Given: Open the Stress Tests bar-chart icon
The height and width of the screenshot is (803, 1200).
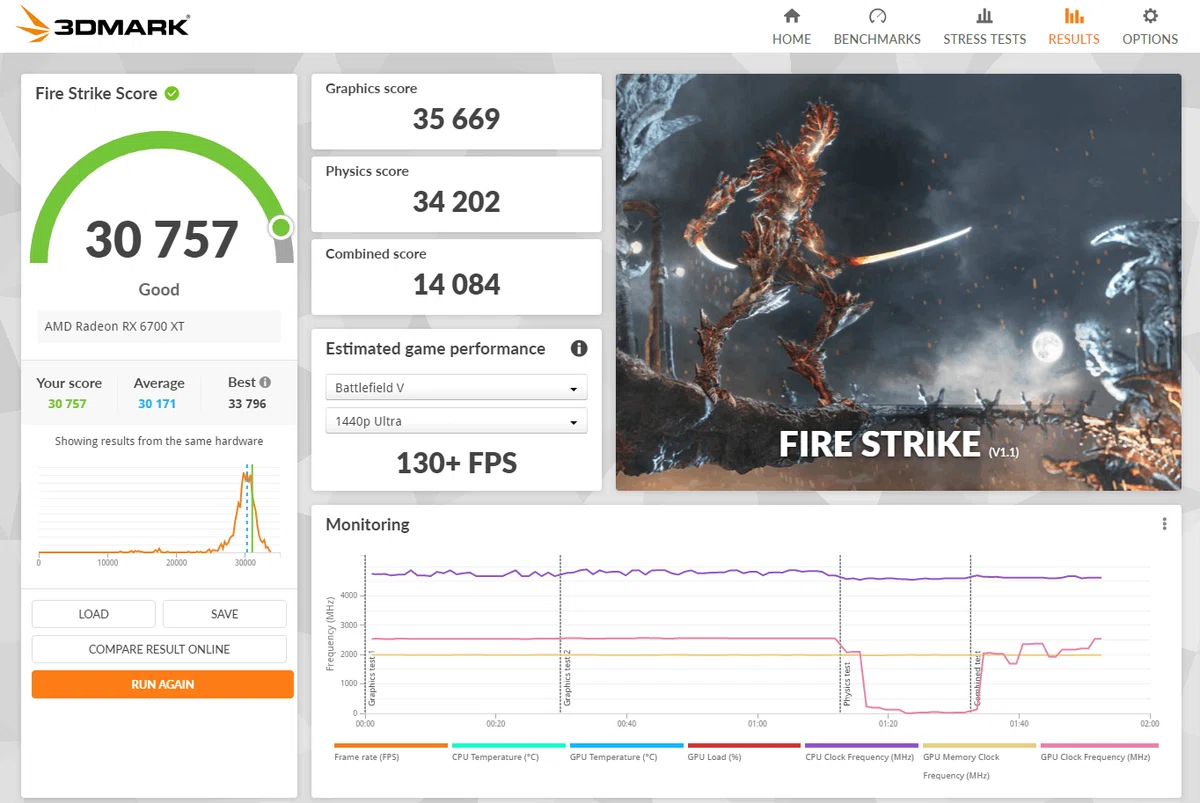Looking at the screenshot, I should pyautogui.click(x=985, y=16).
